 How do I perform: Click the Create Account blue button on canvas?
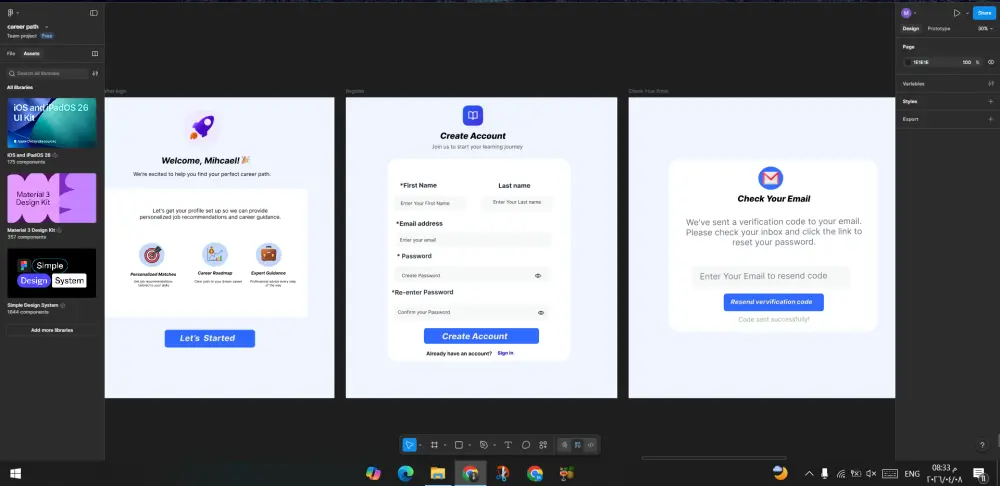[x=482, y=336]
